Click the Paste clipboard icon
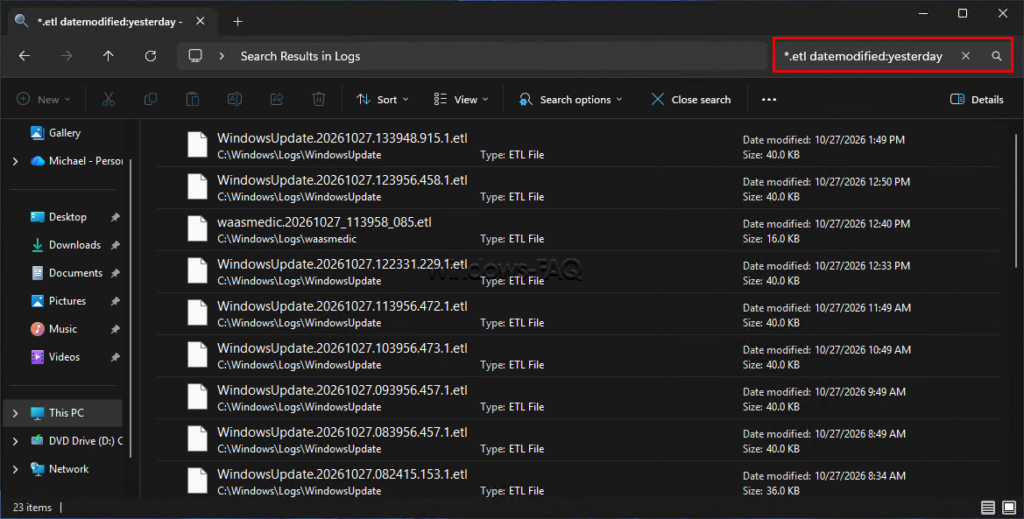Viewport: 1024px width, 519px height. pyautogui.click(x=192, y=99)
